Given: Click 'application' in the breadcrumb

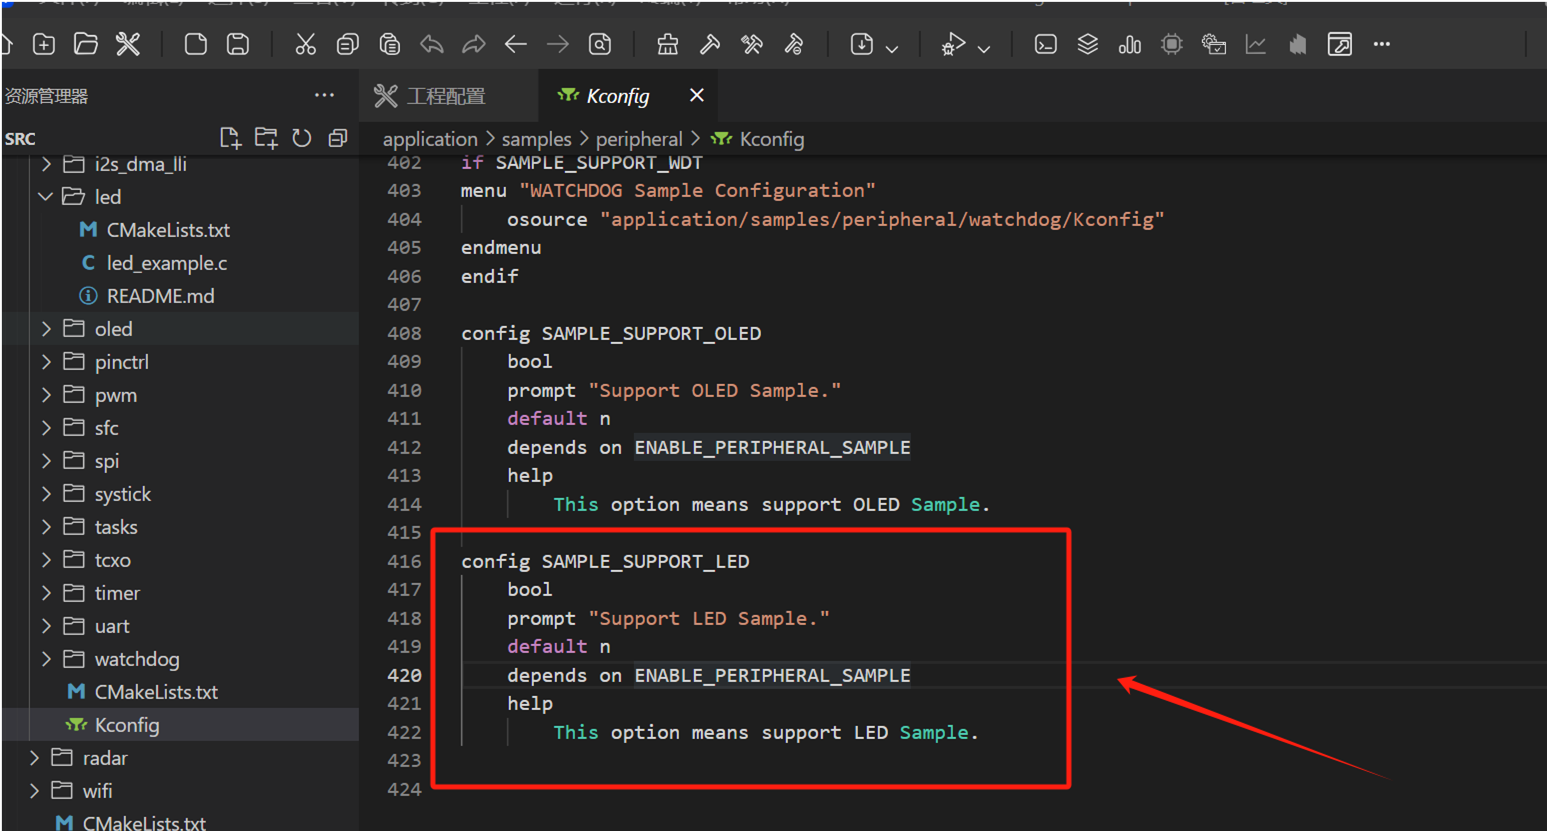Looking at the screenshot, I should pyautogui.click(x=430, y=139).
